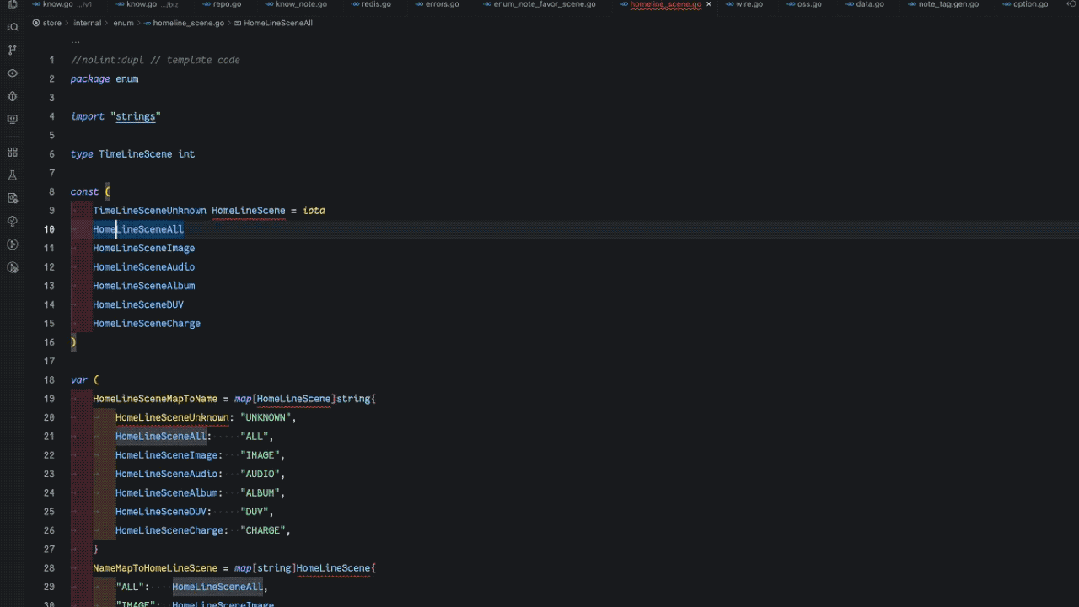Open the Run and Debug bug icon
1079x607 pixels.
(x=12, y=96)
